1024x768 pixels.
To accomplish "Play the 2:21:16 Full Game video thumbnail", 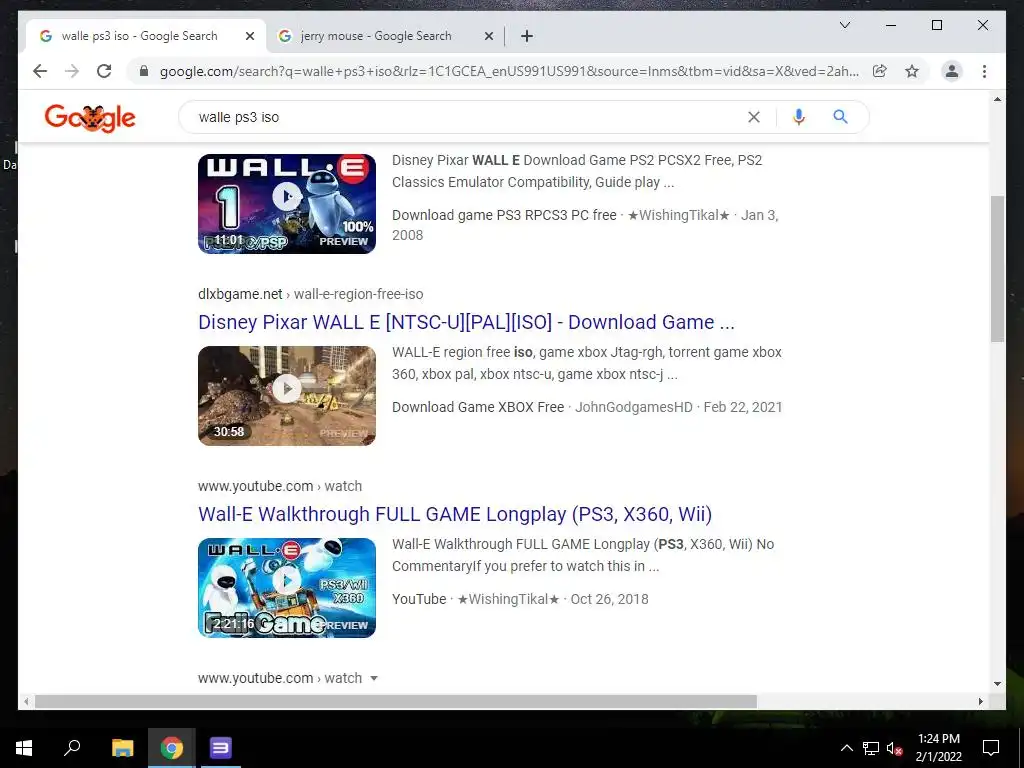I will [287, 588].
